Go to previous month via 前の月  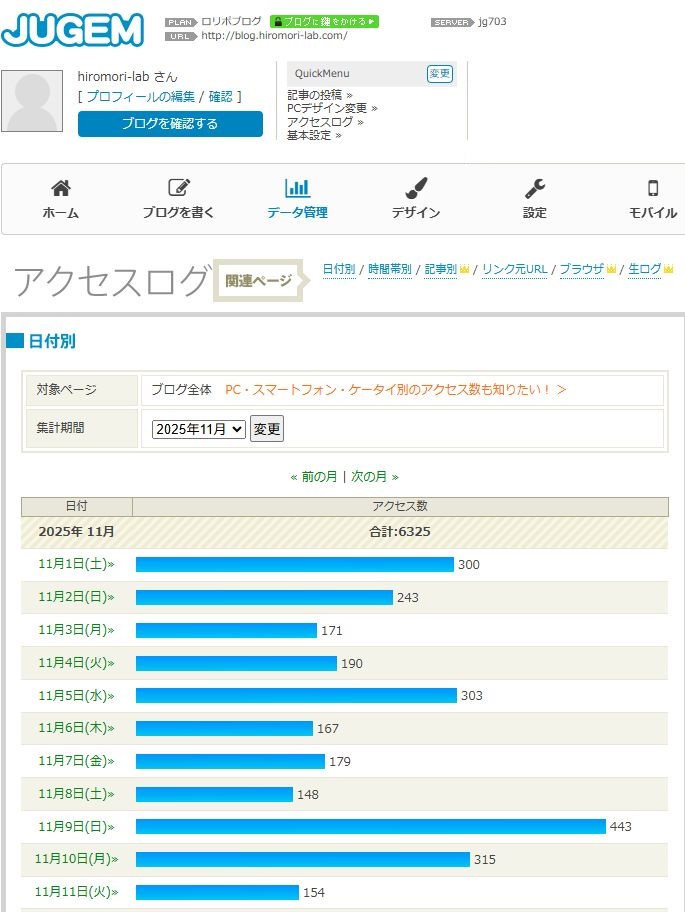(314, 477)
